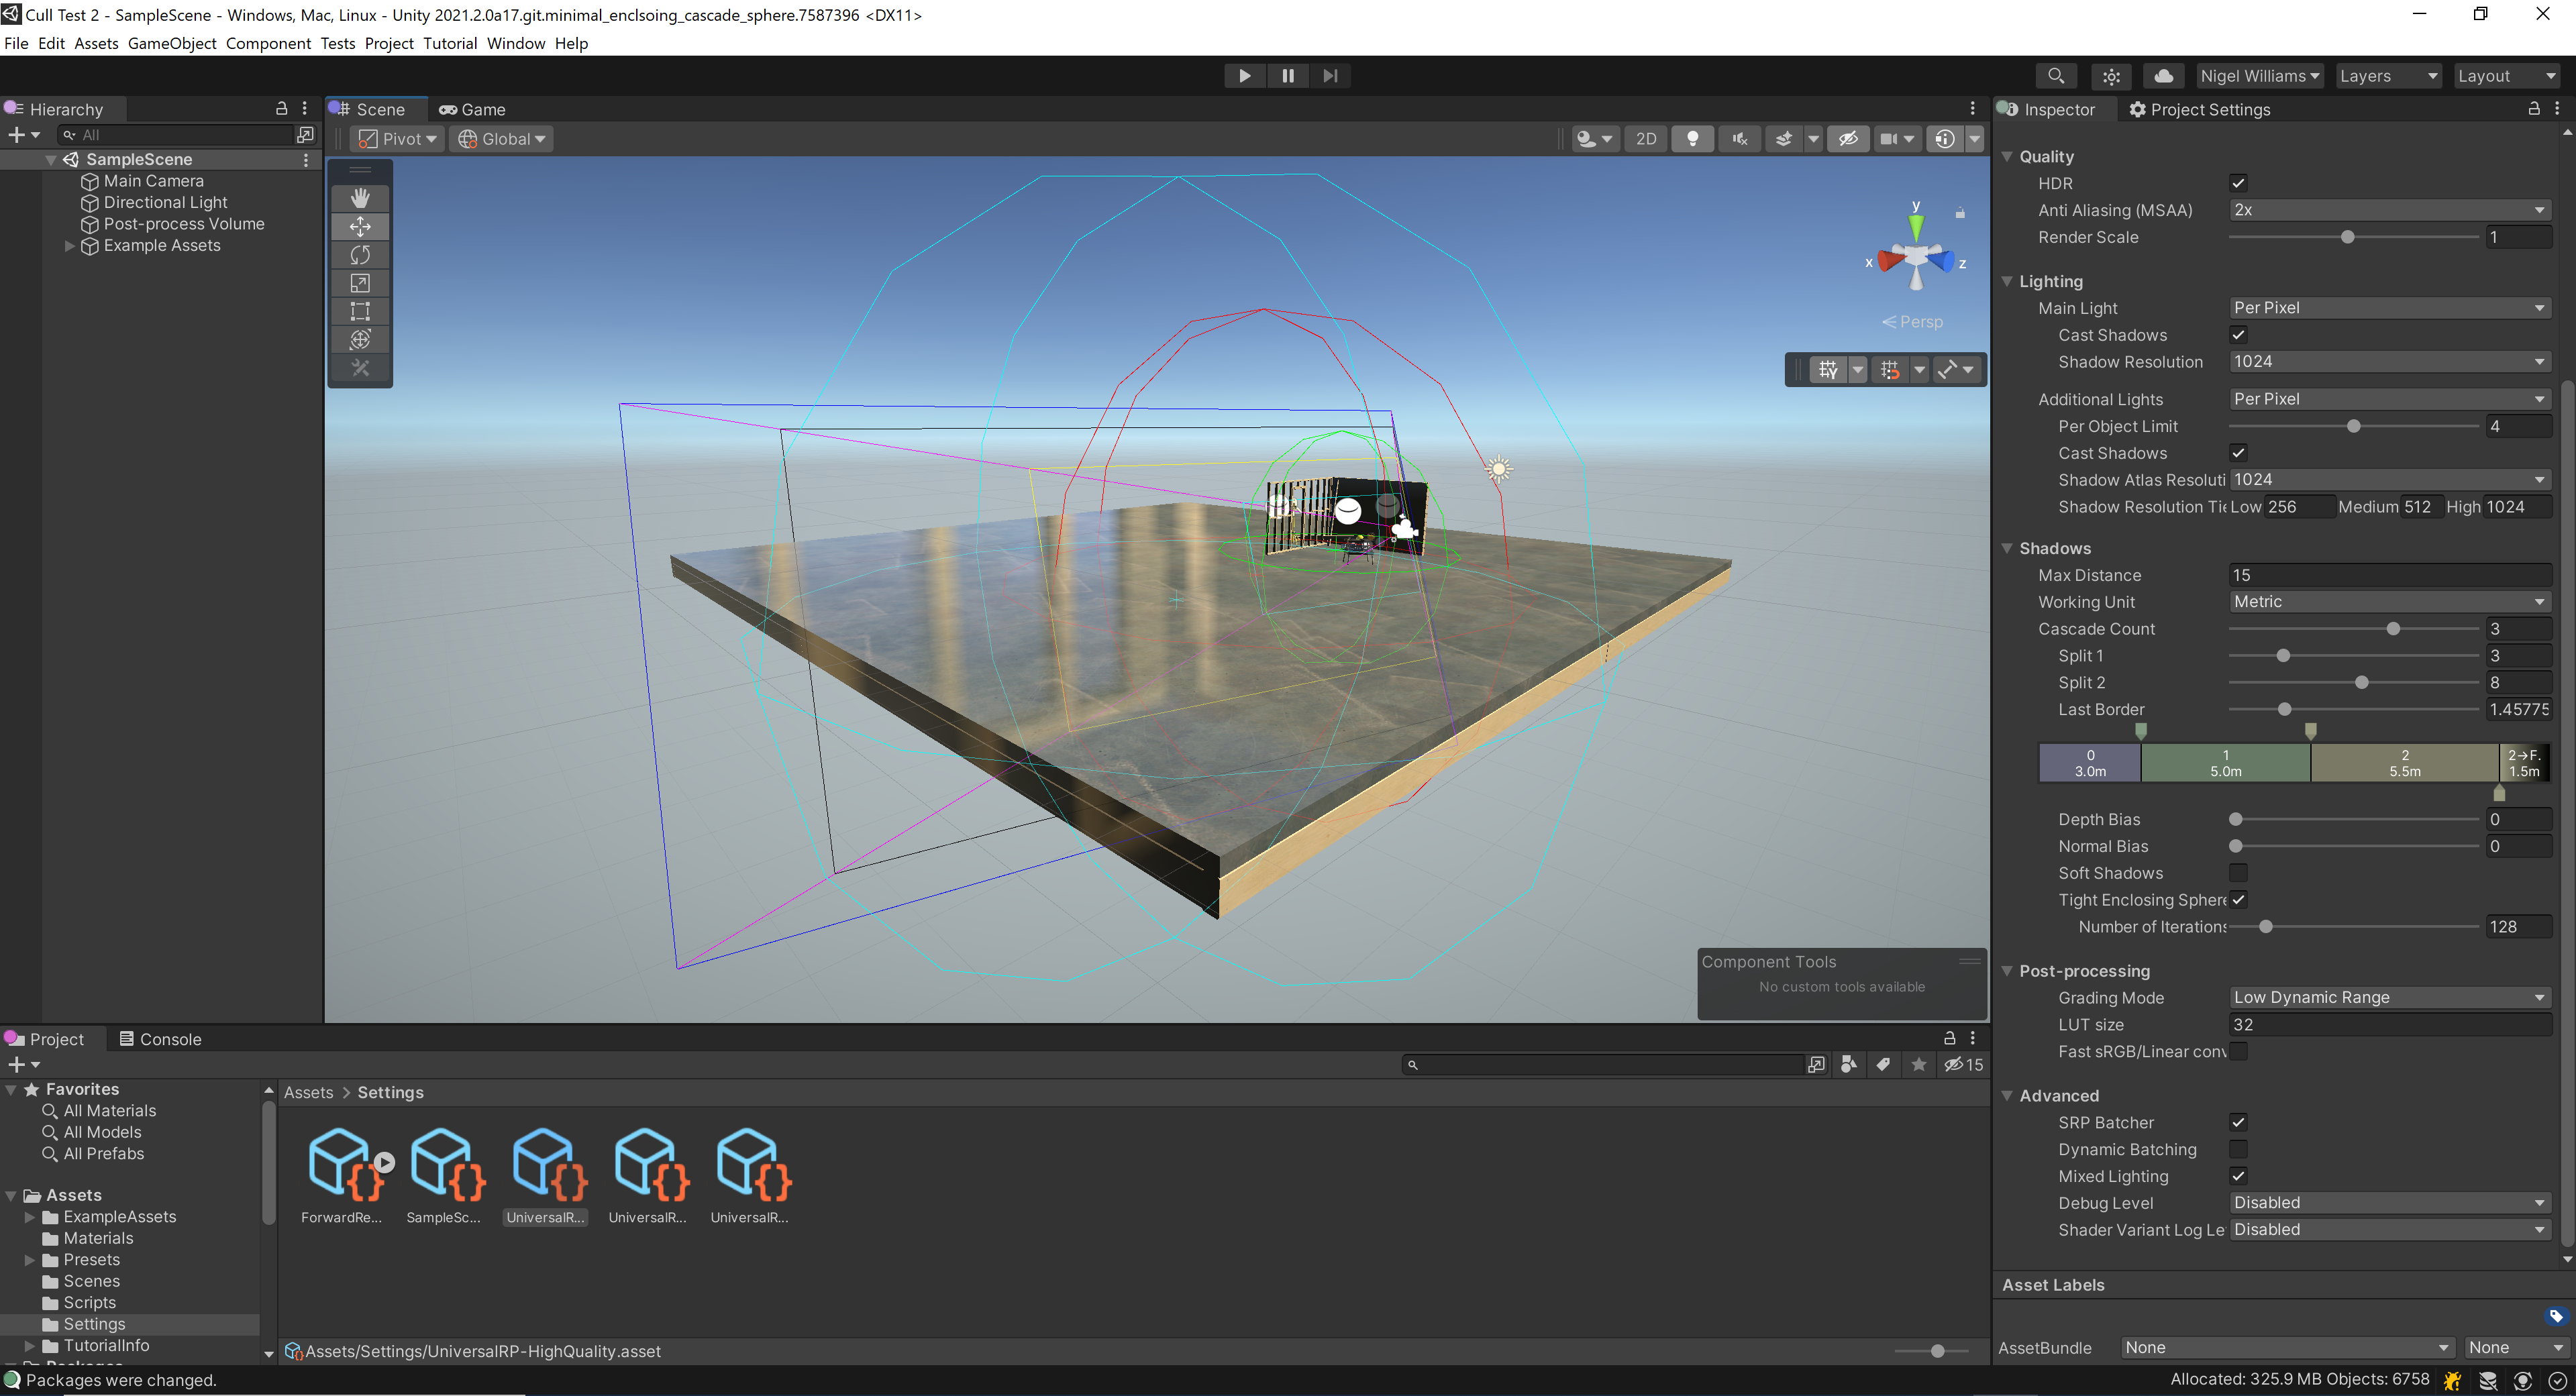Open the cloud services icon

(x=2162, y=76)
